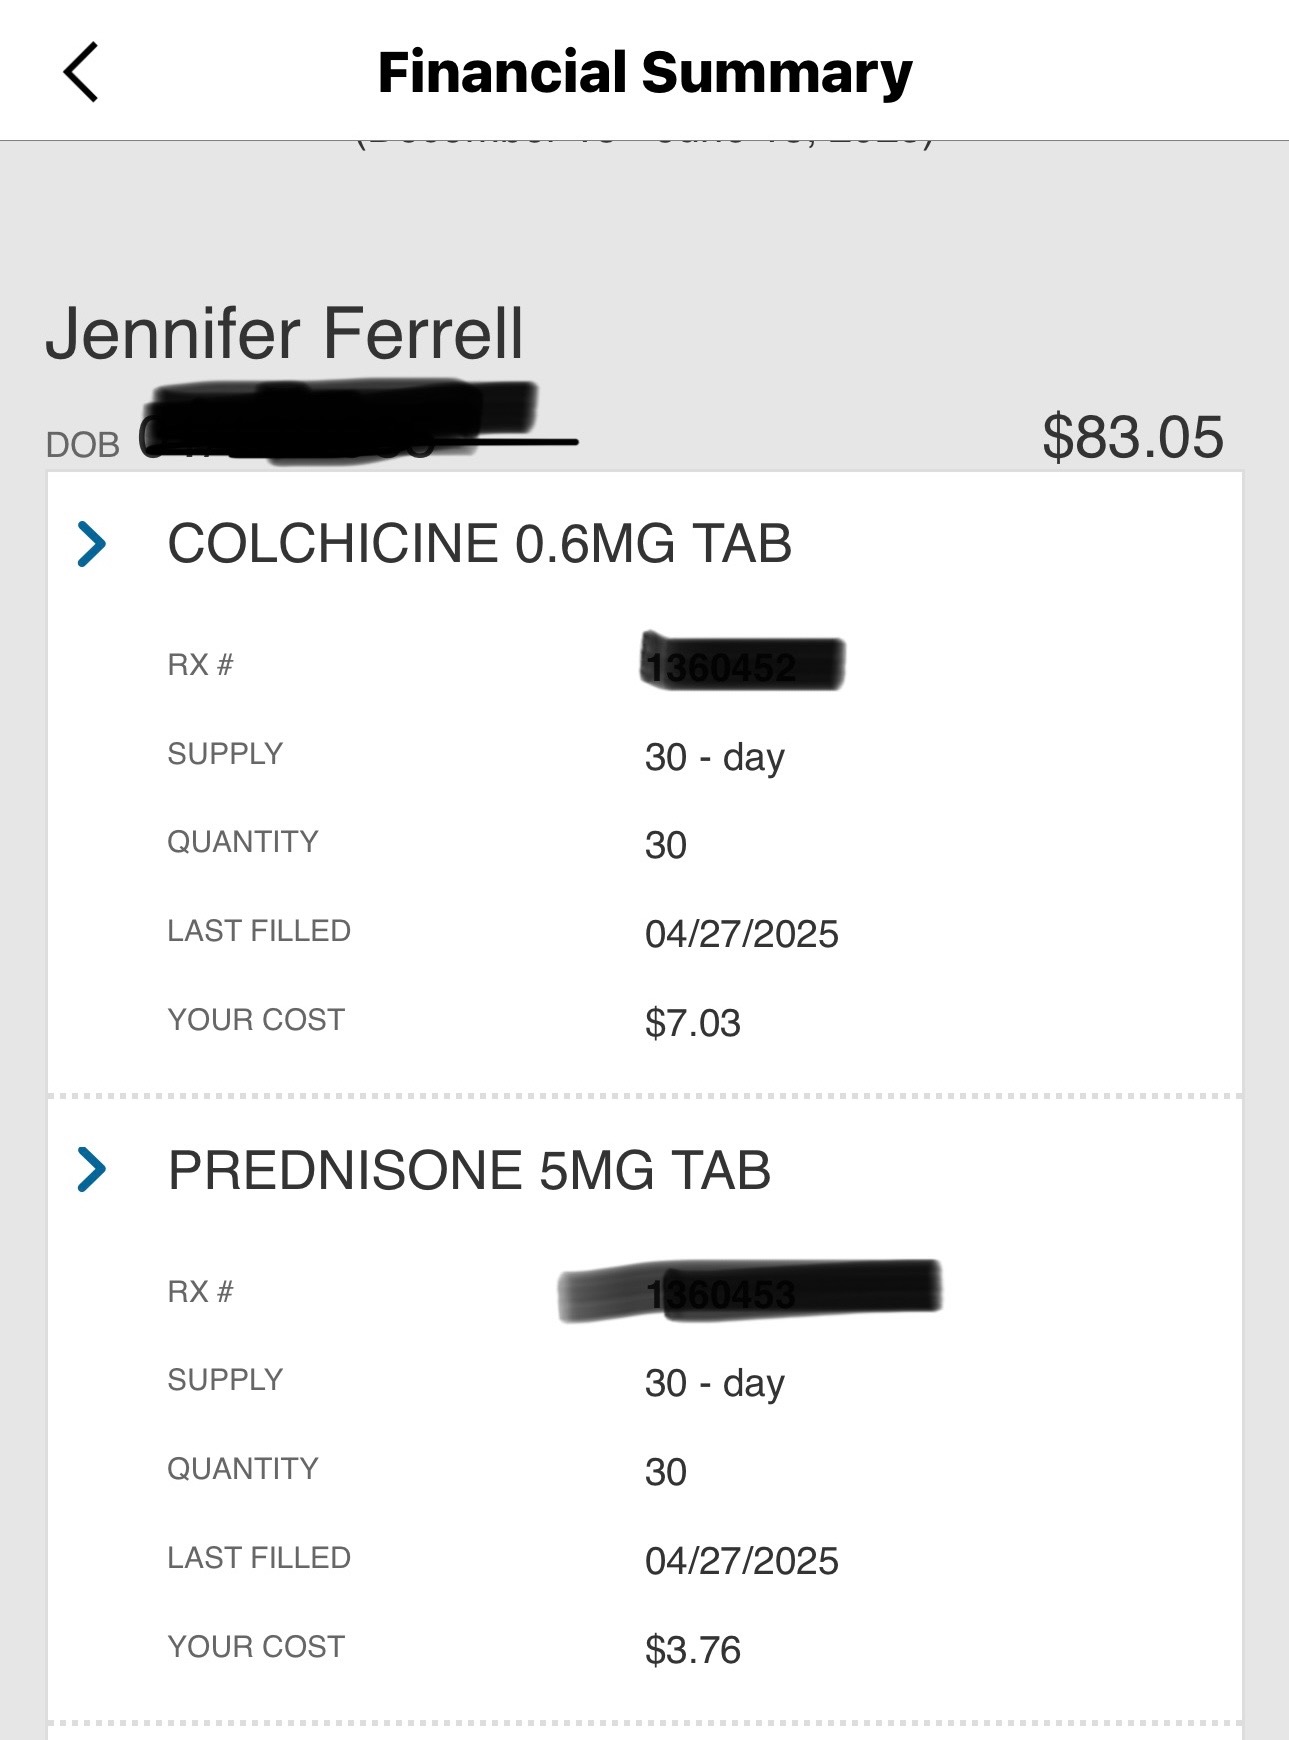Select Prednisone cost value $3.76
This screenshot has height=1740, width=1289.
(693, 1650)
